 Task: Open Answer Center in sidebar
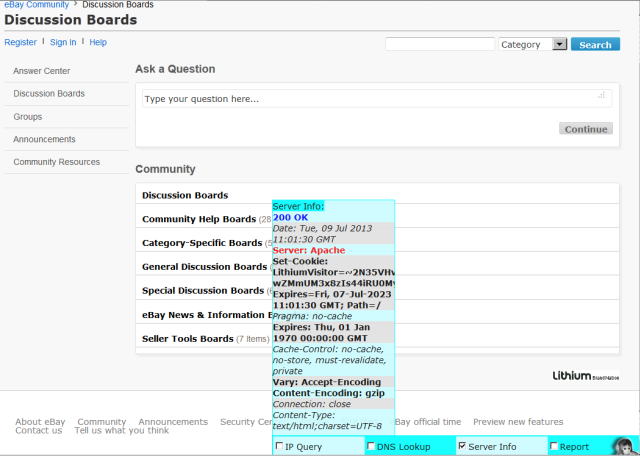click(x=42, y=71)
